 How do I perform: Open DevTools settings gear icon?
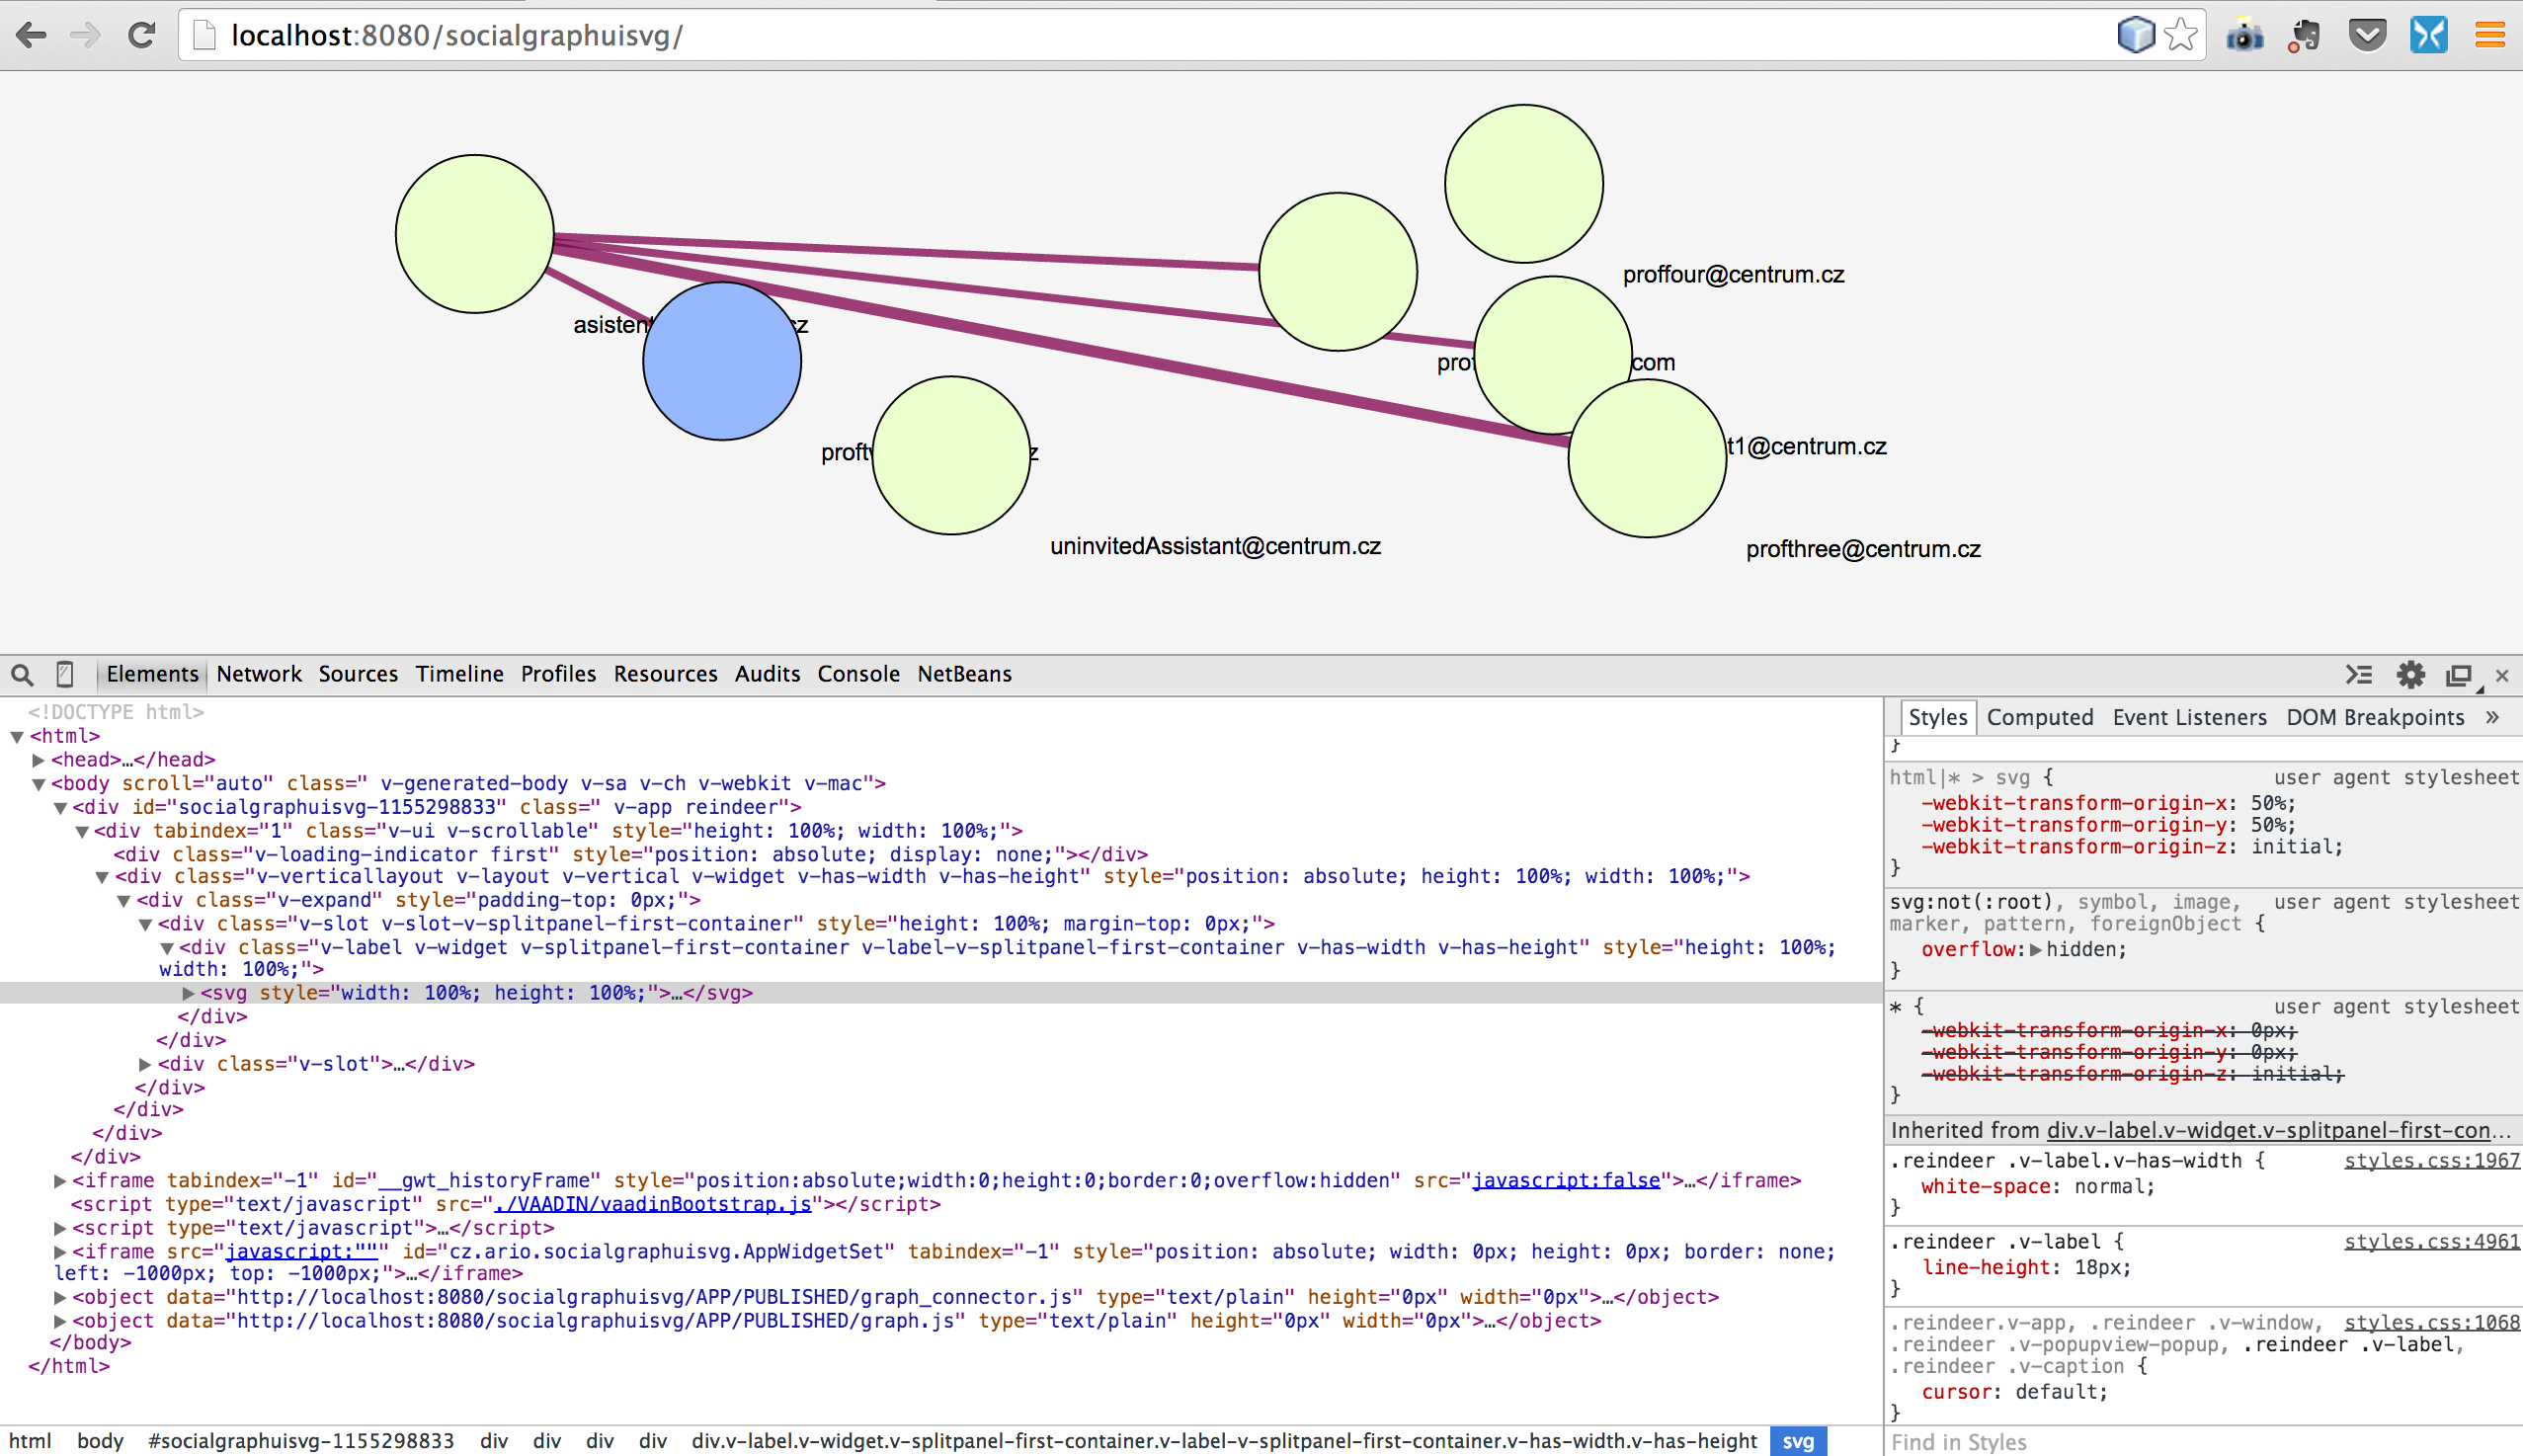pos(2410,675)
